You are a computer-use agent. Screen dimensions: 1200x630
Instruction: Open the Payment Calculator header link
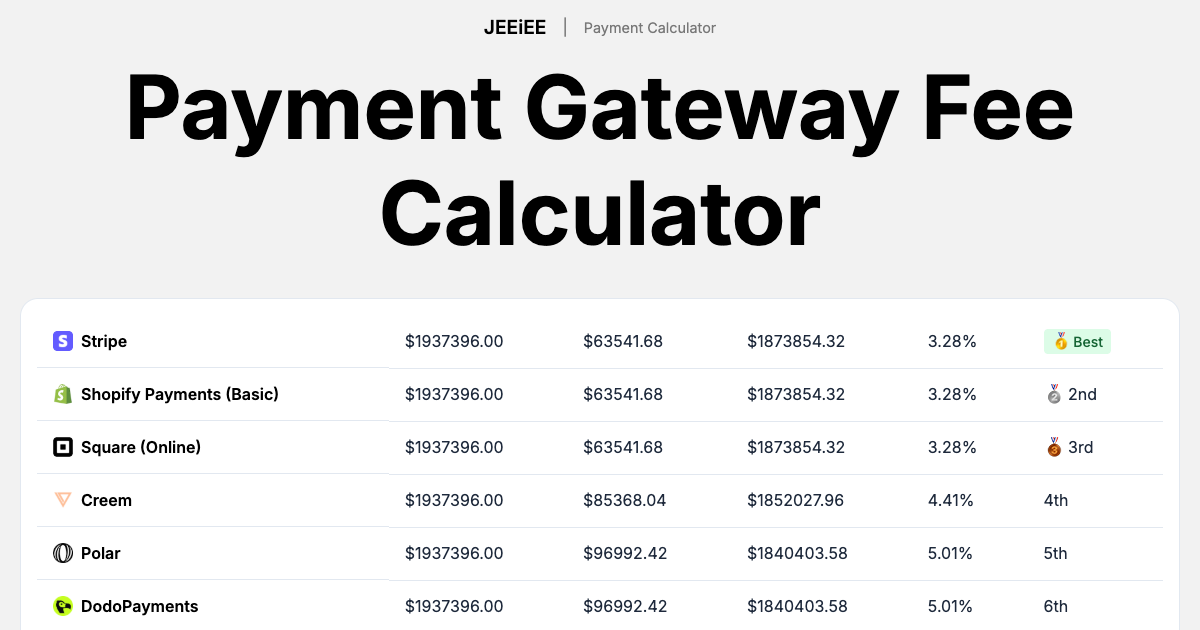650,28
